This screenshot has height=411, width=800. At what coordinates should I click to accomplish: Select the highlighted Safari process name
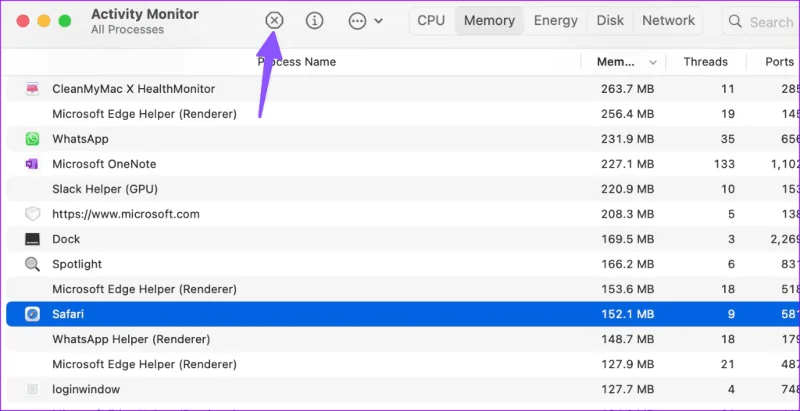coord(68,314)
